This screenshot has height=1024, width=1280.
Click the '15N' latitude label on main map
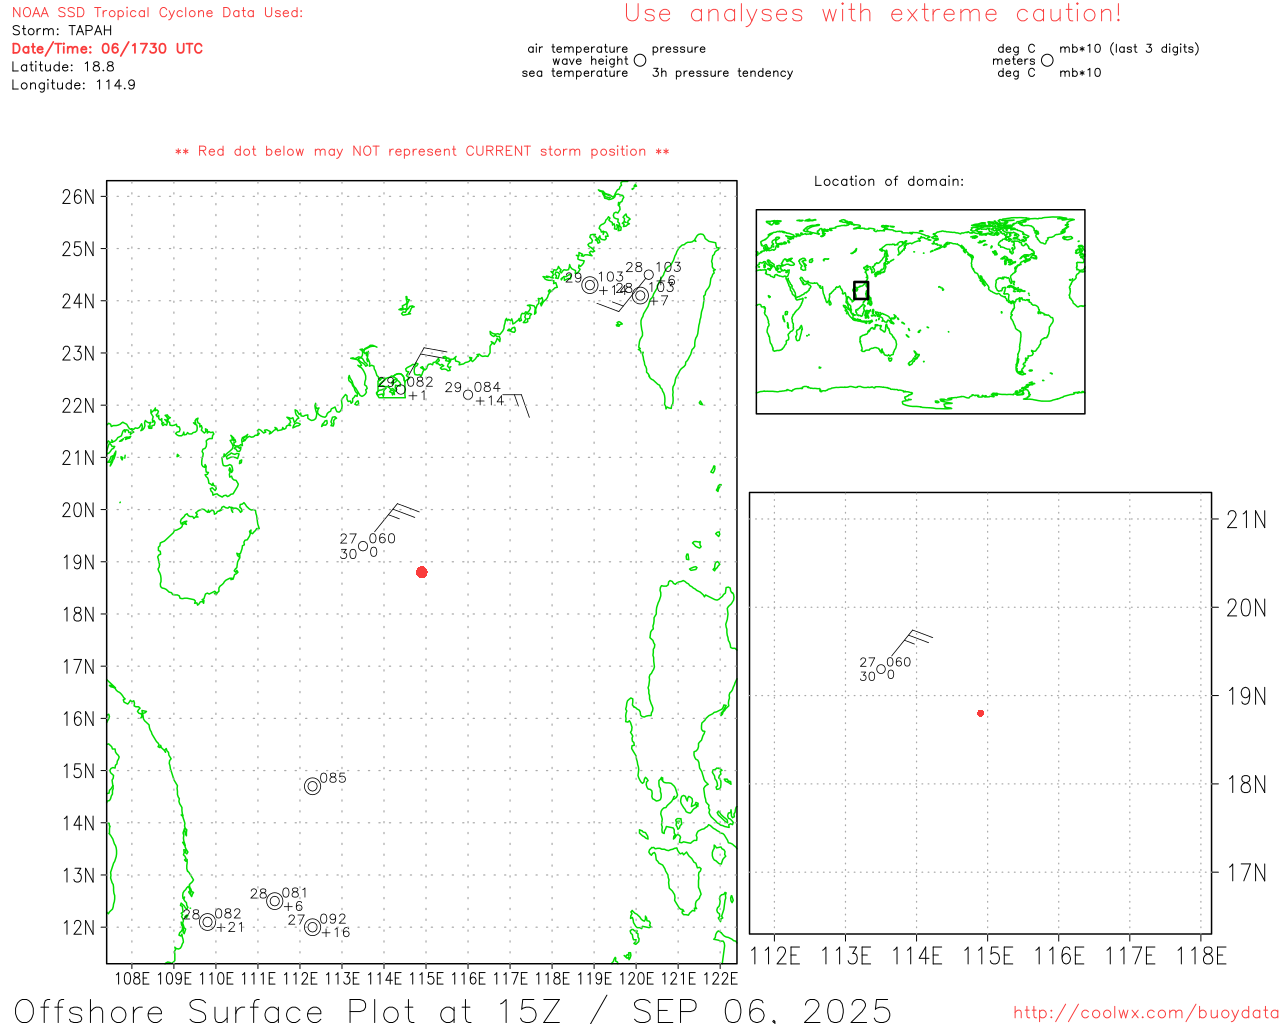78,771
